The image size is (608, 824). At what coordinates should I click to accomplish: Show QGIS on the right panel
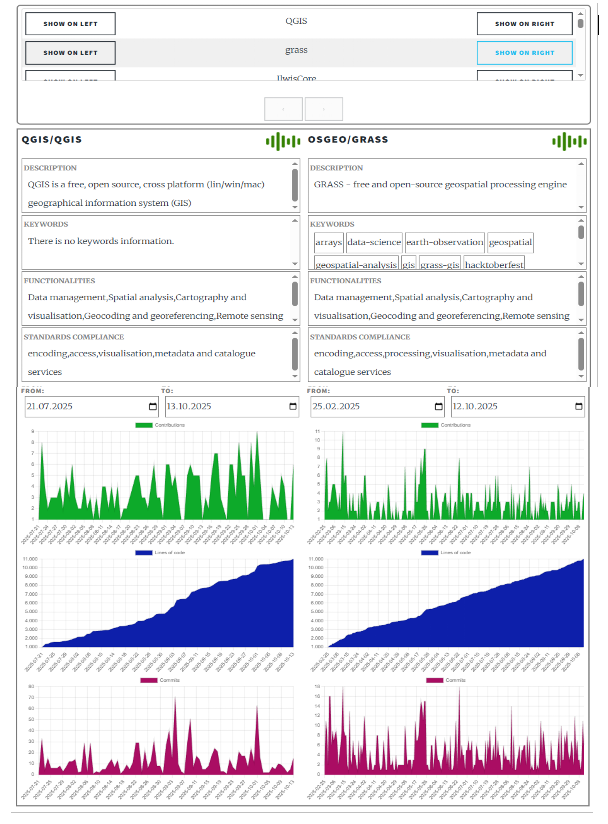tap(525, 24)
